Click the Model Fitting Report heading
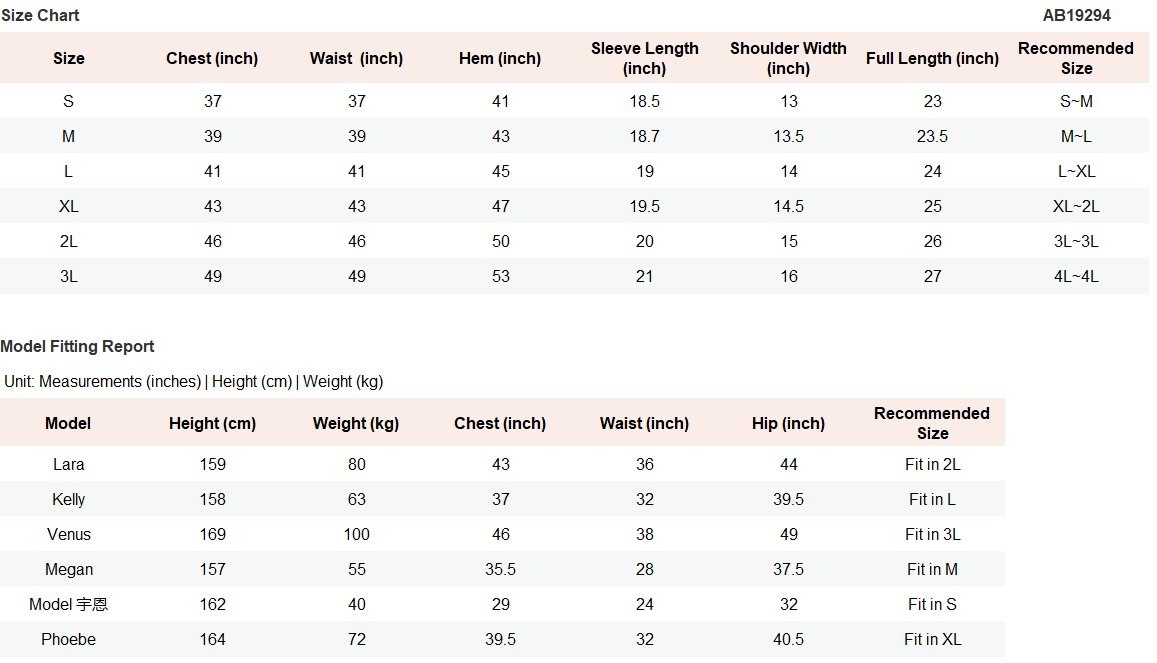This screenshot has height=663, width=1157. coord(77,346)
